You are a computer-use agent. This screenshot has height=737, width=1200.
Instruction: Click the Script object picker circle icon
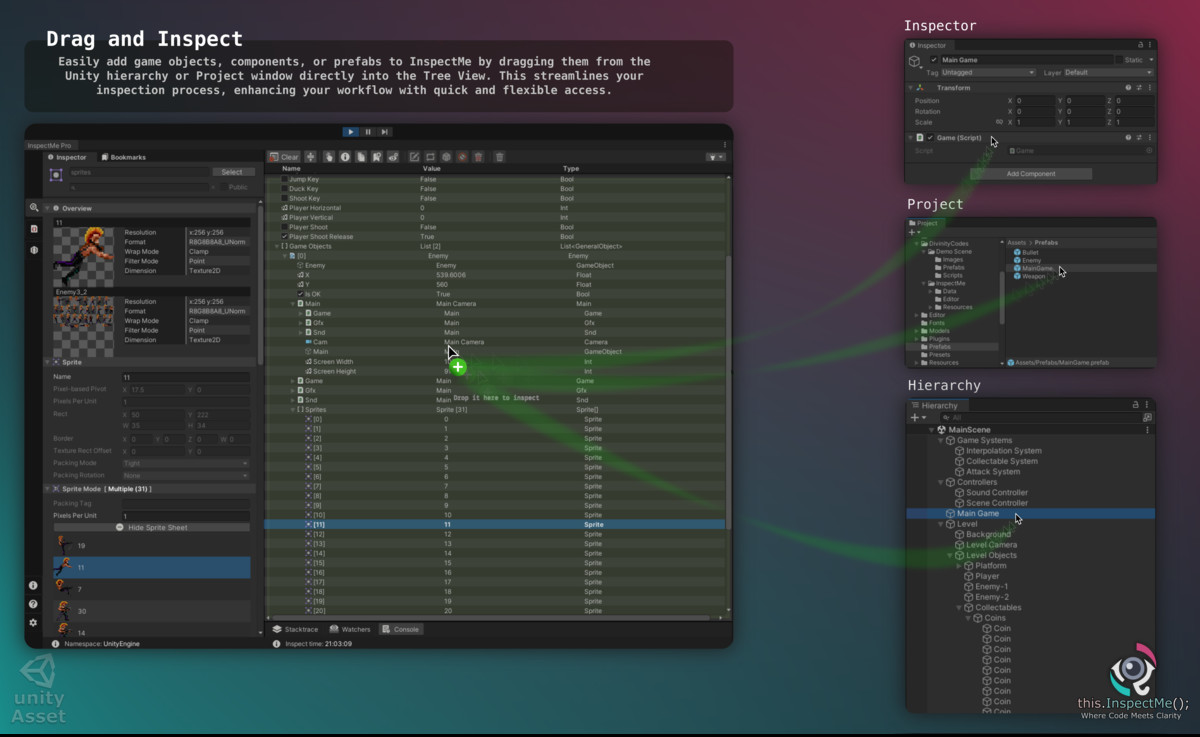pyautogui.click(x=1149, y=151)
